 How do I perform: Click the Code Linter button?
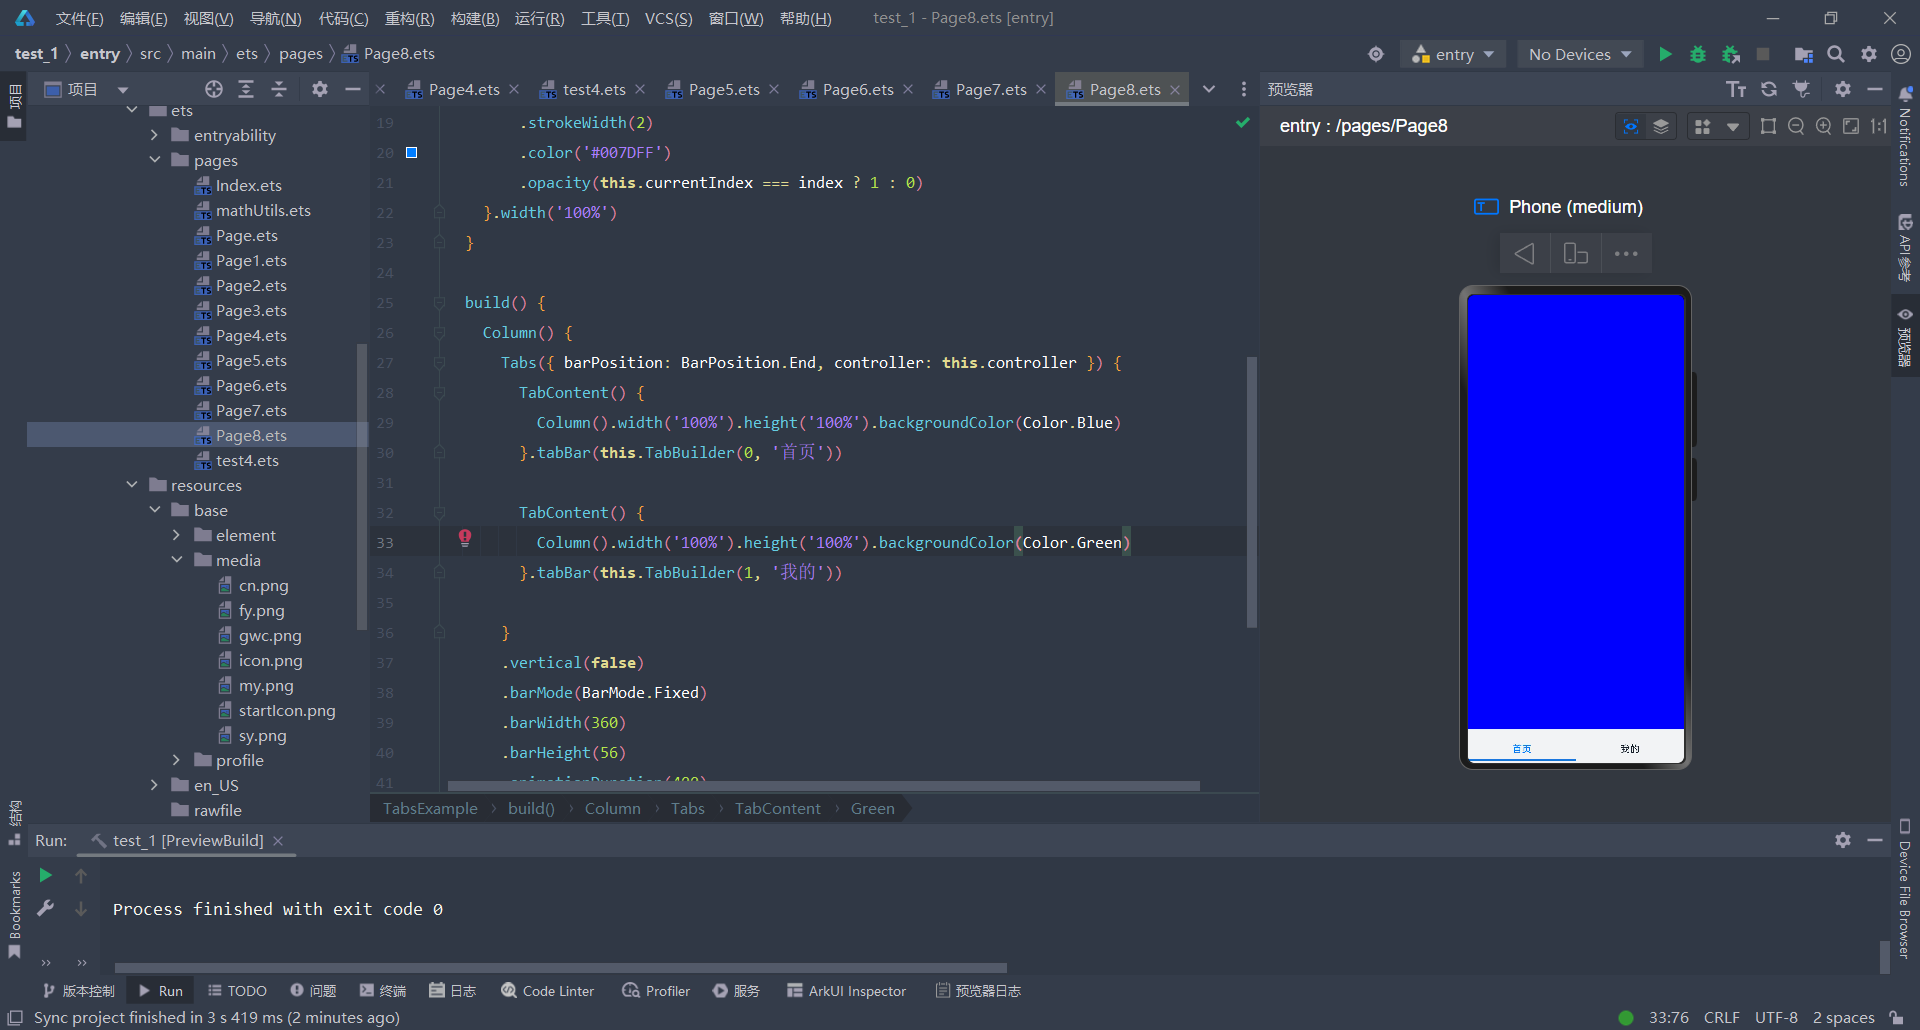click(547, 991)
